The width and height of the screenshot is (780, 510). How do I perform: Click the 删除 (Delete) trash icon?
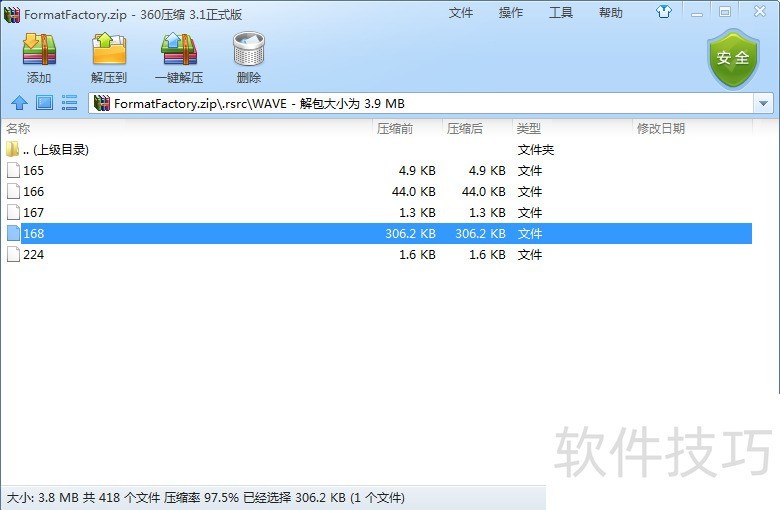[x=249, y=49]
